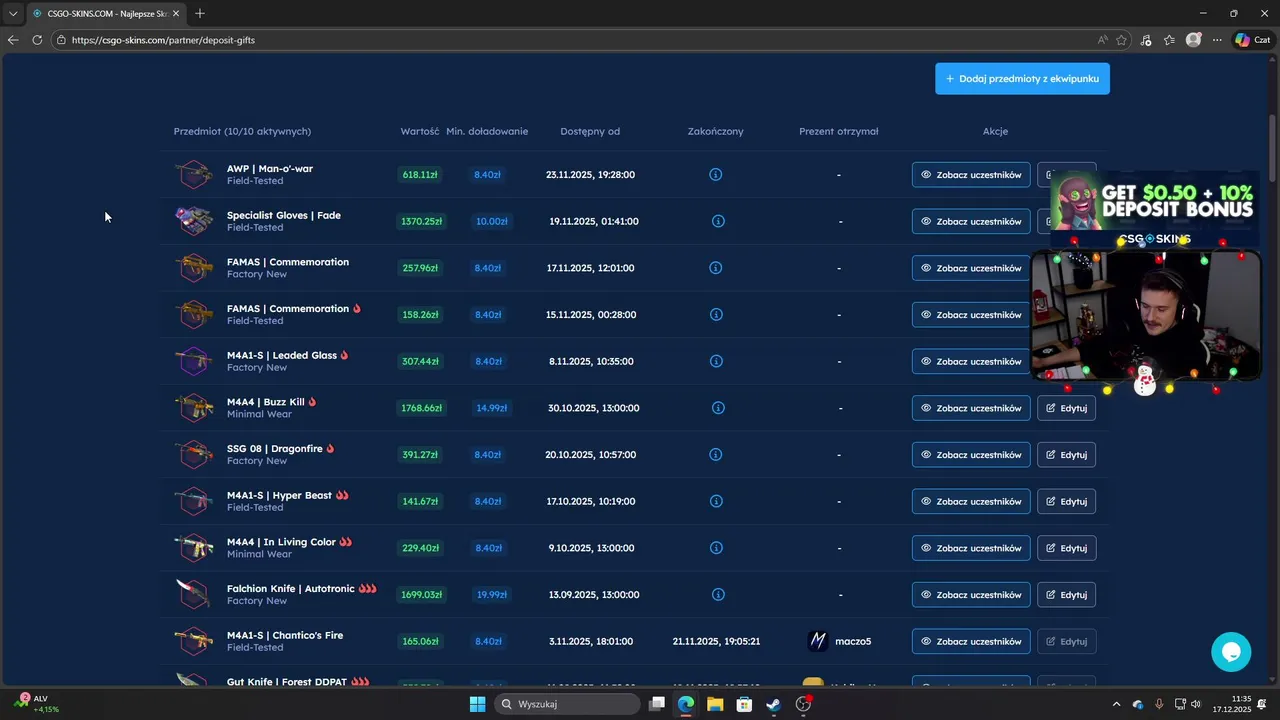Open a new browser tab
This screenshot has width=1280, height=720.
click(x=200, y=13)
